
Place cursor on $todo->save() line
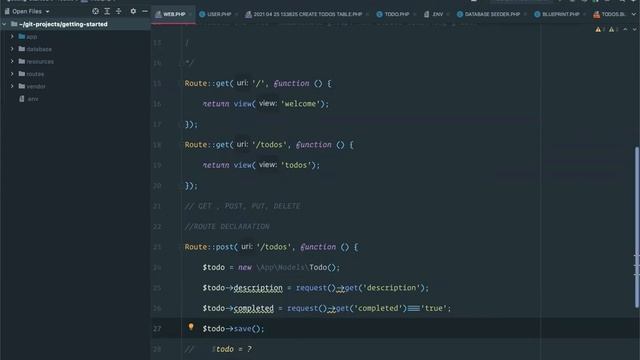[233, 329]
